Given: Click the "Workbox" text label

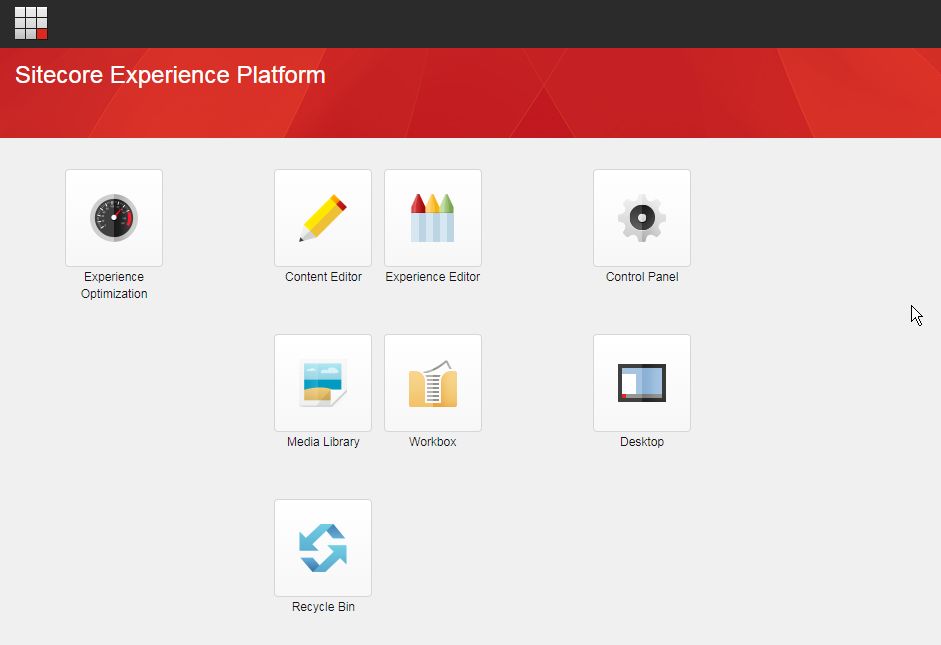Looking at the screenshot, I should pyautogui.click(x=433, y=442).
